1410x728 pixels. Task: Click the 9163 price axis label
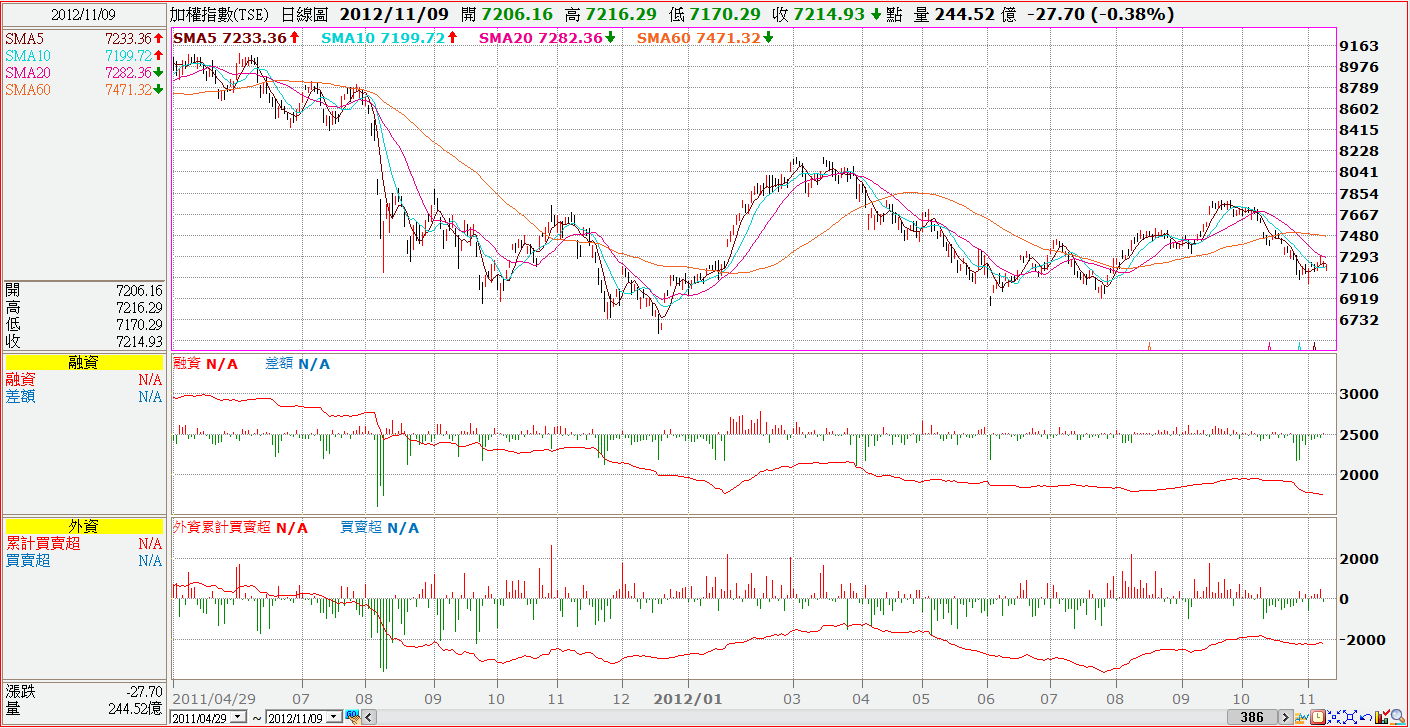(x=1360, y=46)
